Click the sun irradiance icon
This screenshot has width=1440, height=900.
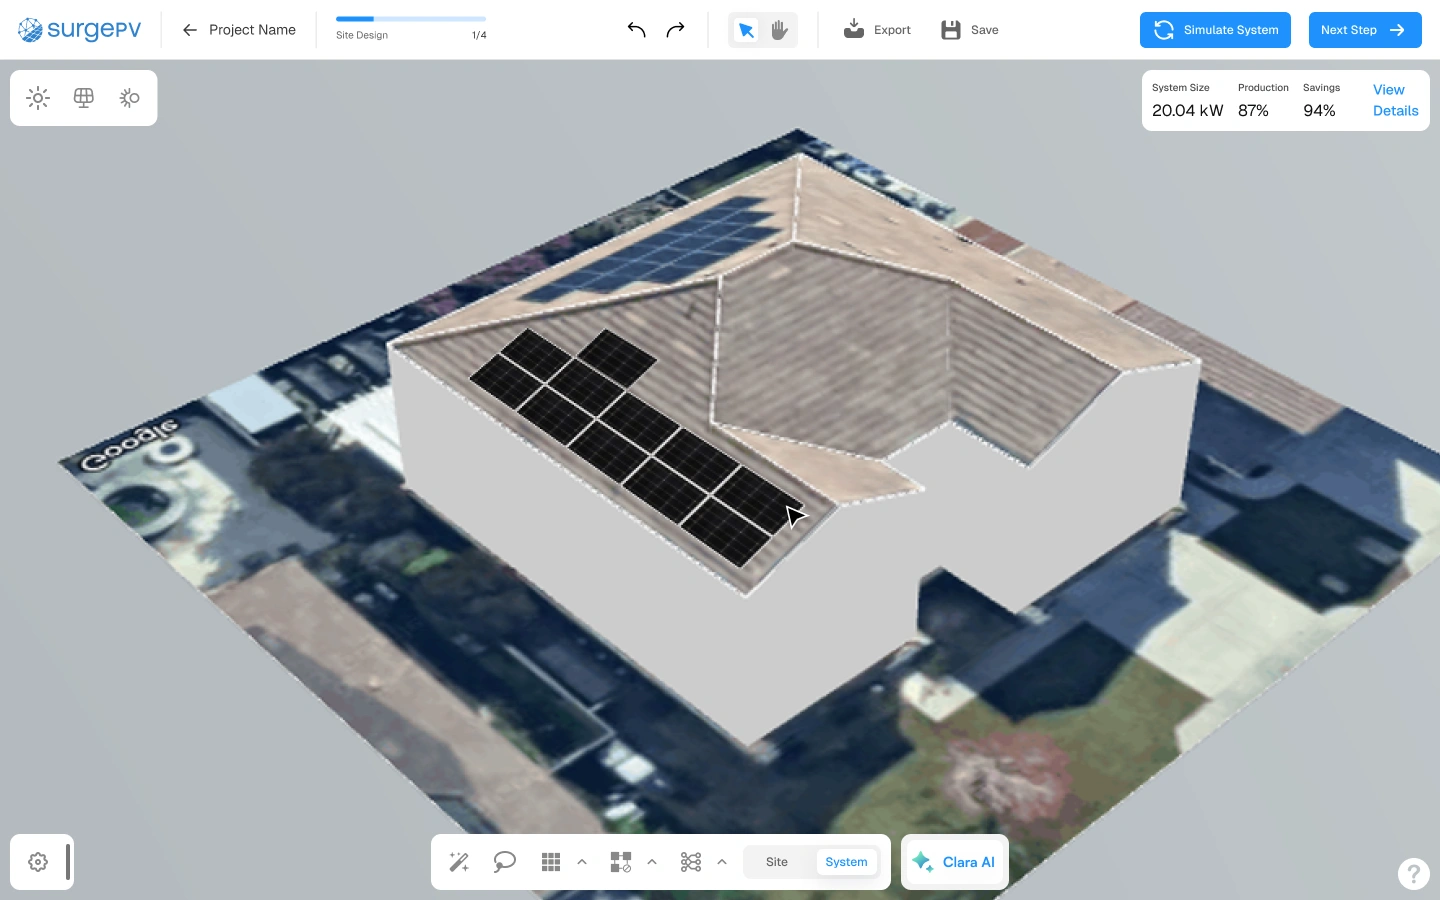point(38,98)
